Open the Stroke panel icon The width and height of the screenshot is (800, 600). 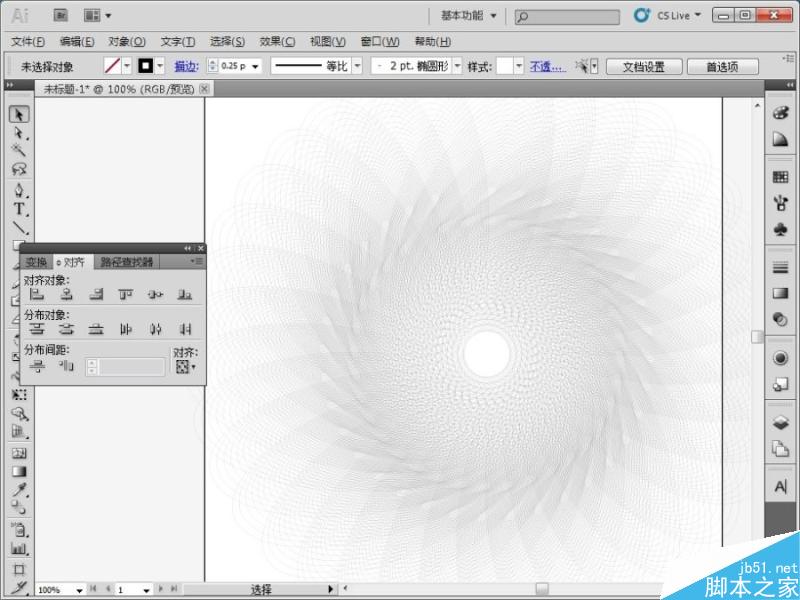click(780, 267)
